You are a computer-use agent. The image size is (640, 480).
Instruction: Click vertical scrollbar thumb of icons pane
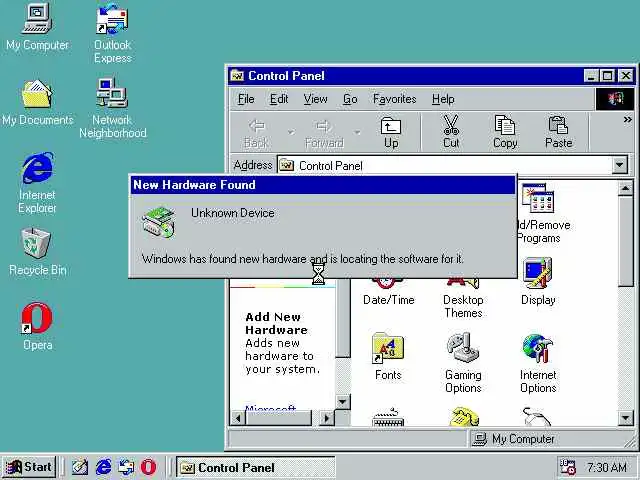[x=626, y=242]
